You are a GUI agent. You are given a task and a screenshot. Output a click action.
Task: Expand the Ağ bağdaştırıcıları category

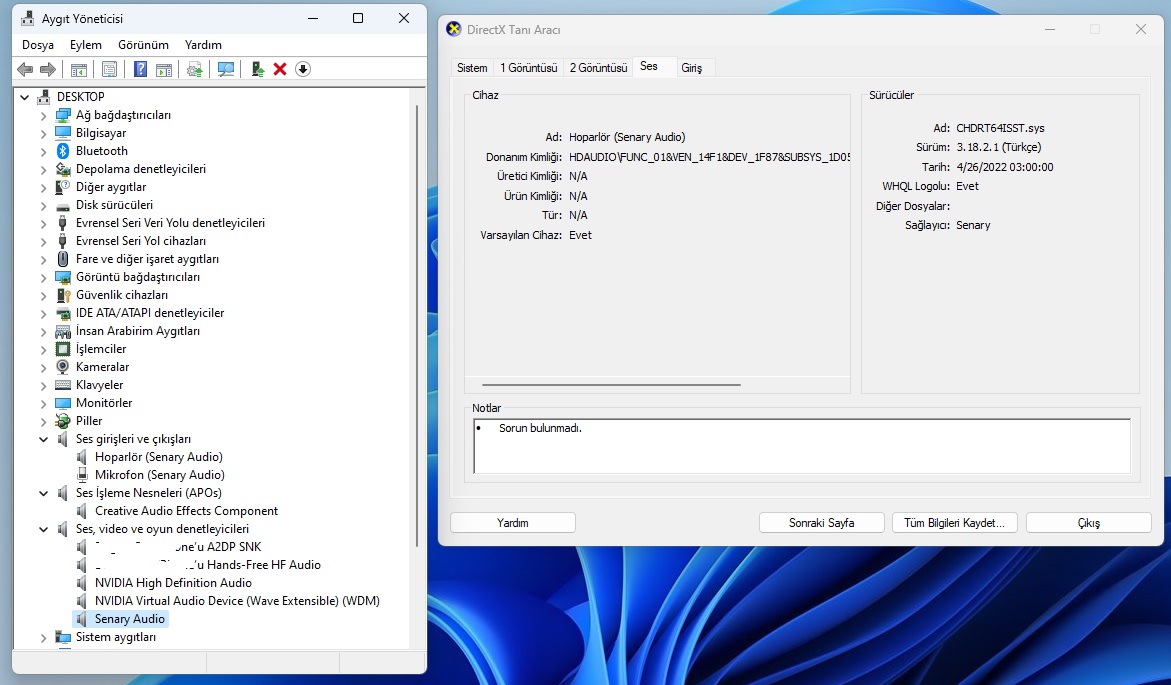pyautogui.click(x=43, y=115)
